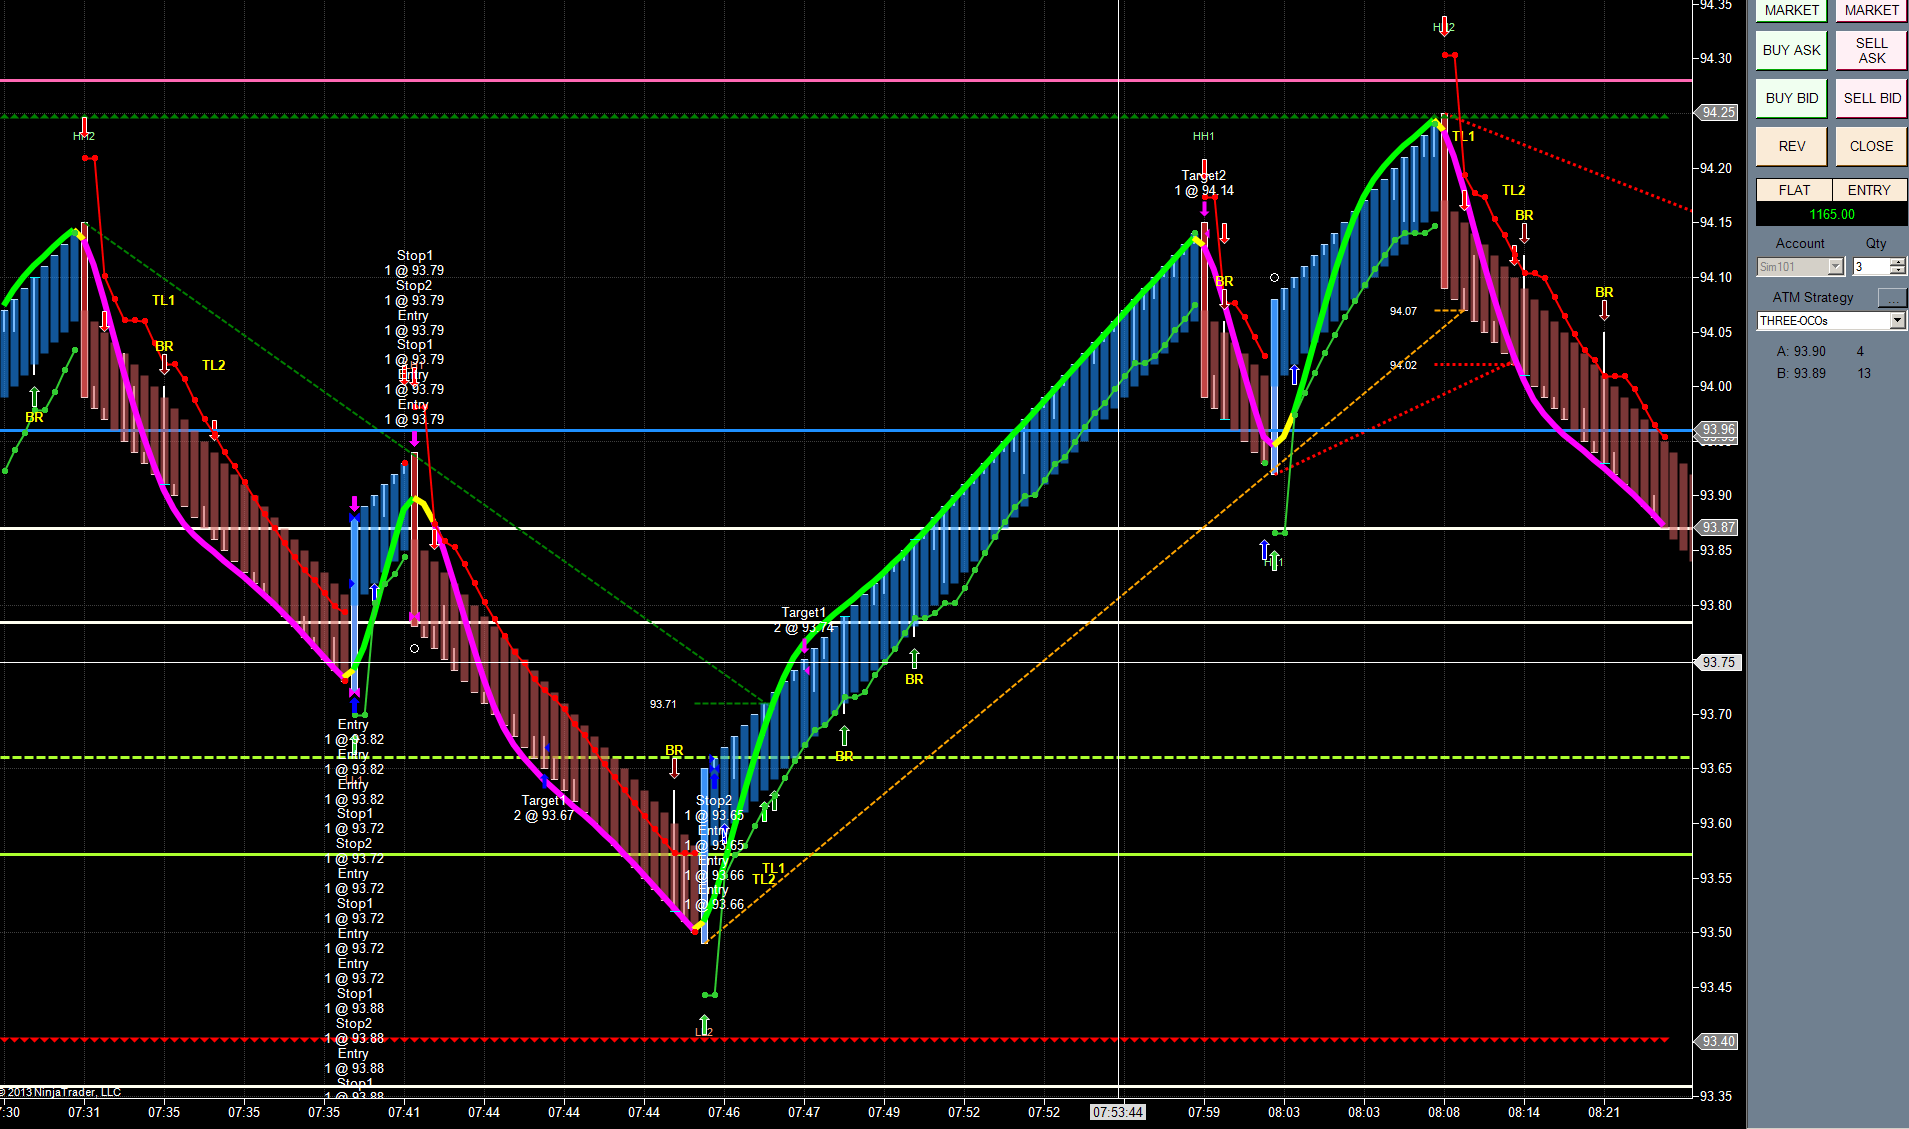Click the 93.96 price marker on axis
This screenshot has height=1129, width=1909.
click(x=1718, y=430)
